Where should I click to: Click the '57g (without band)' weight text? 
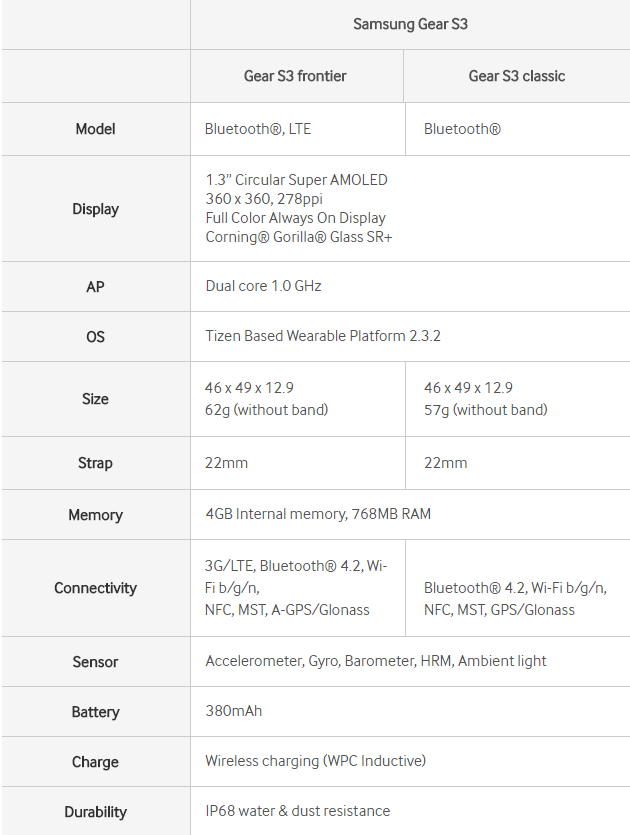(485, 409)
